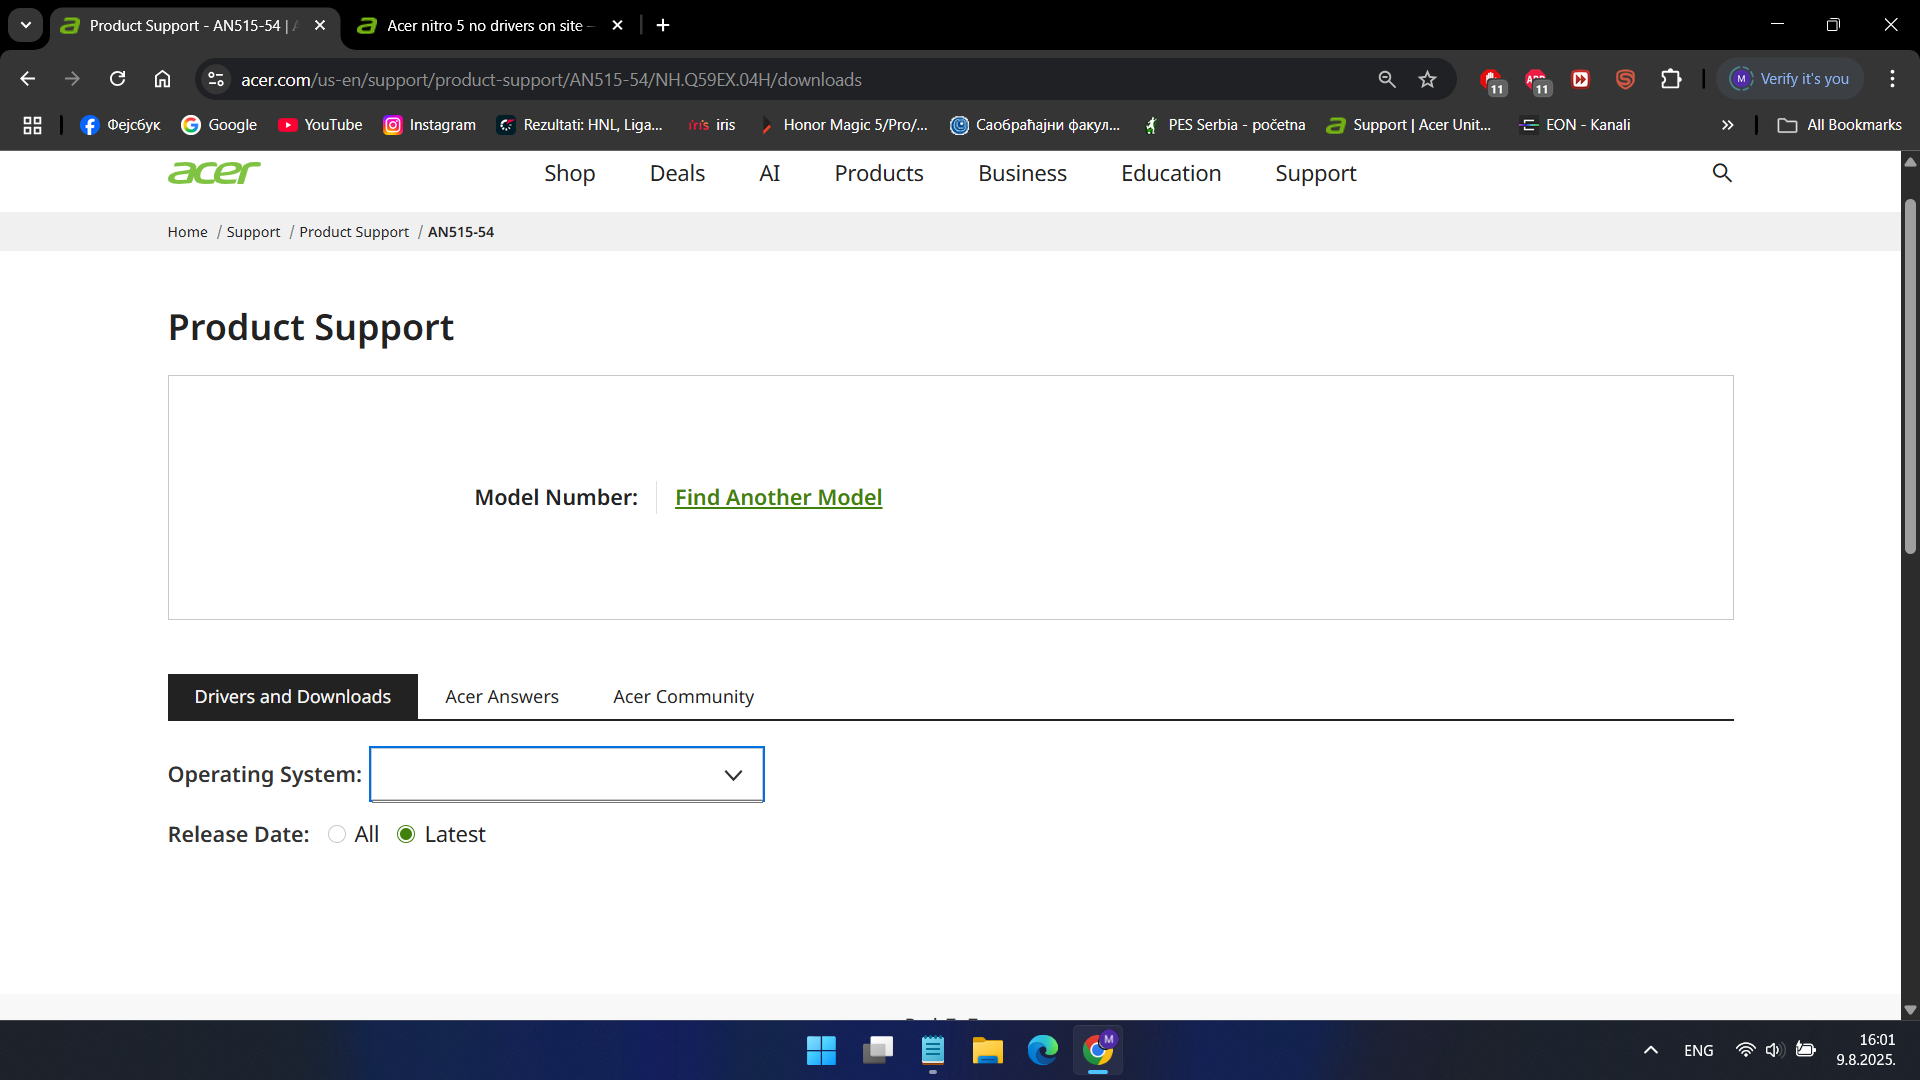
Task: Click Find Another Model link
Action: [x=778, y=497]
